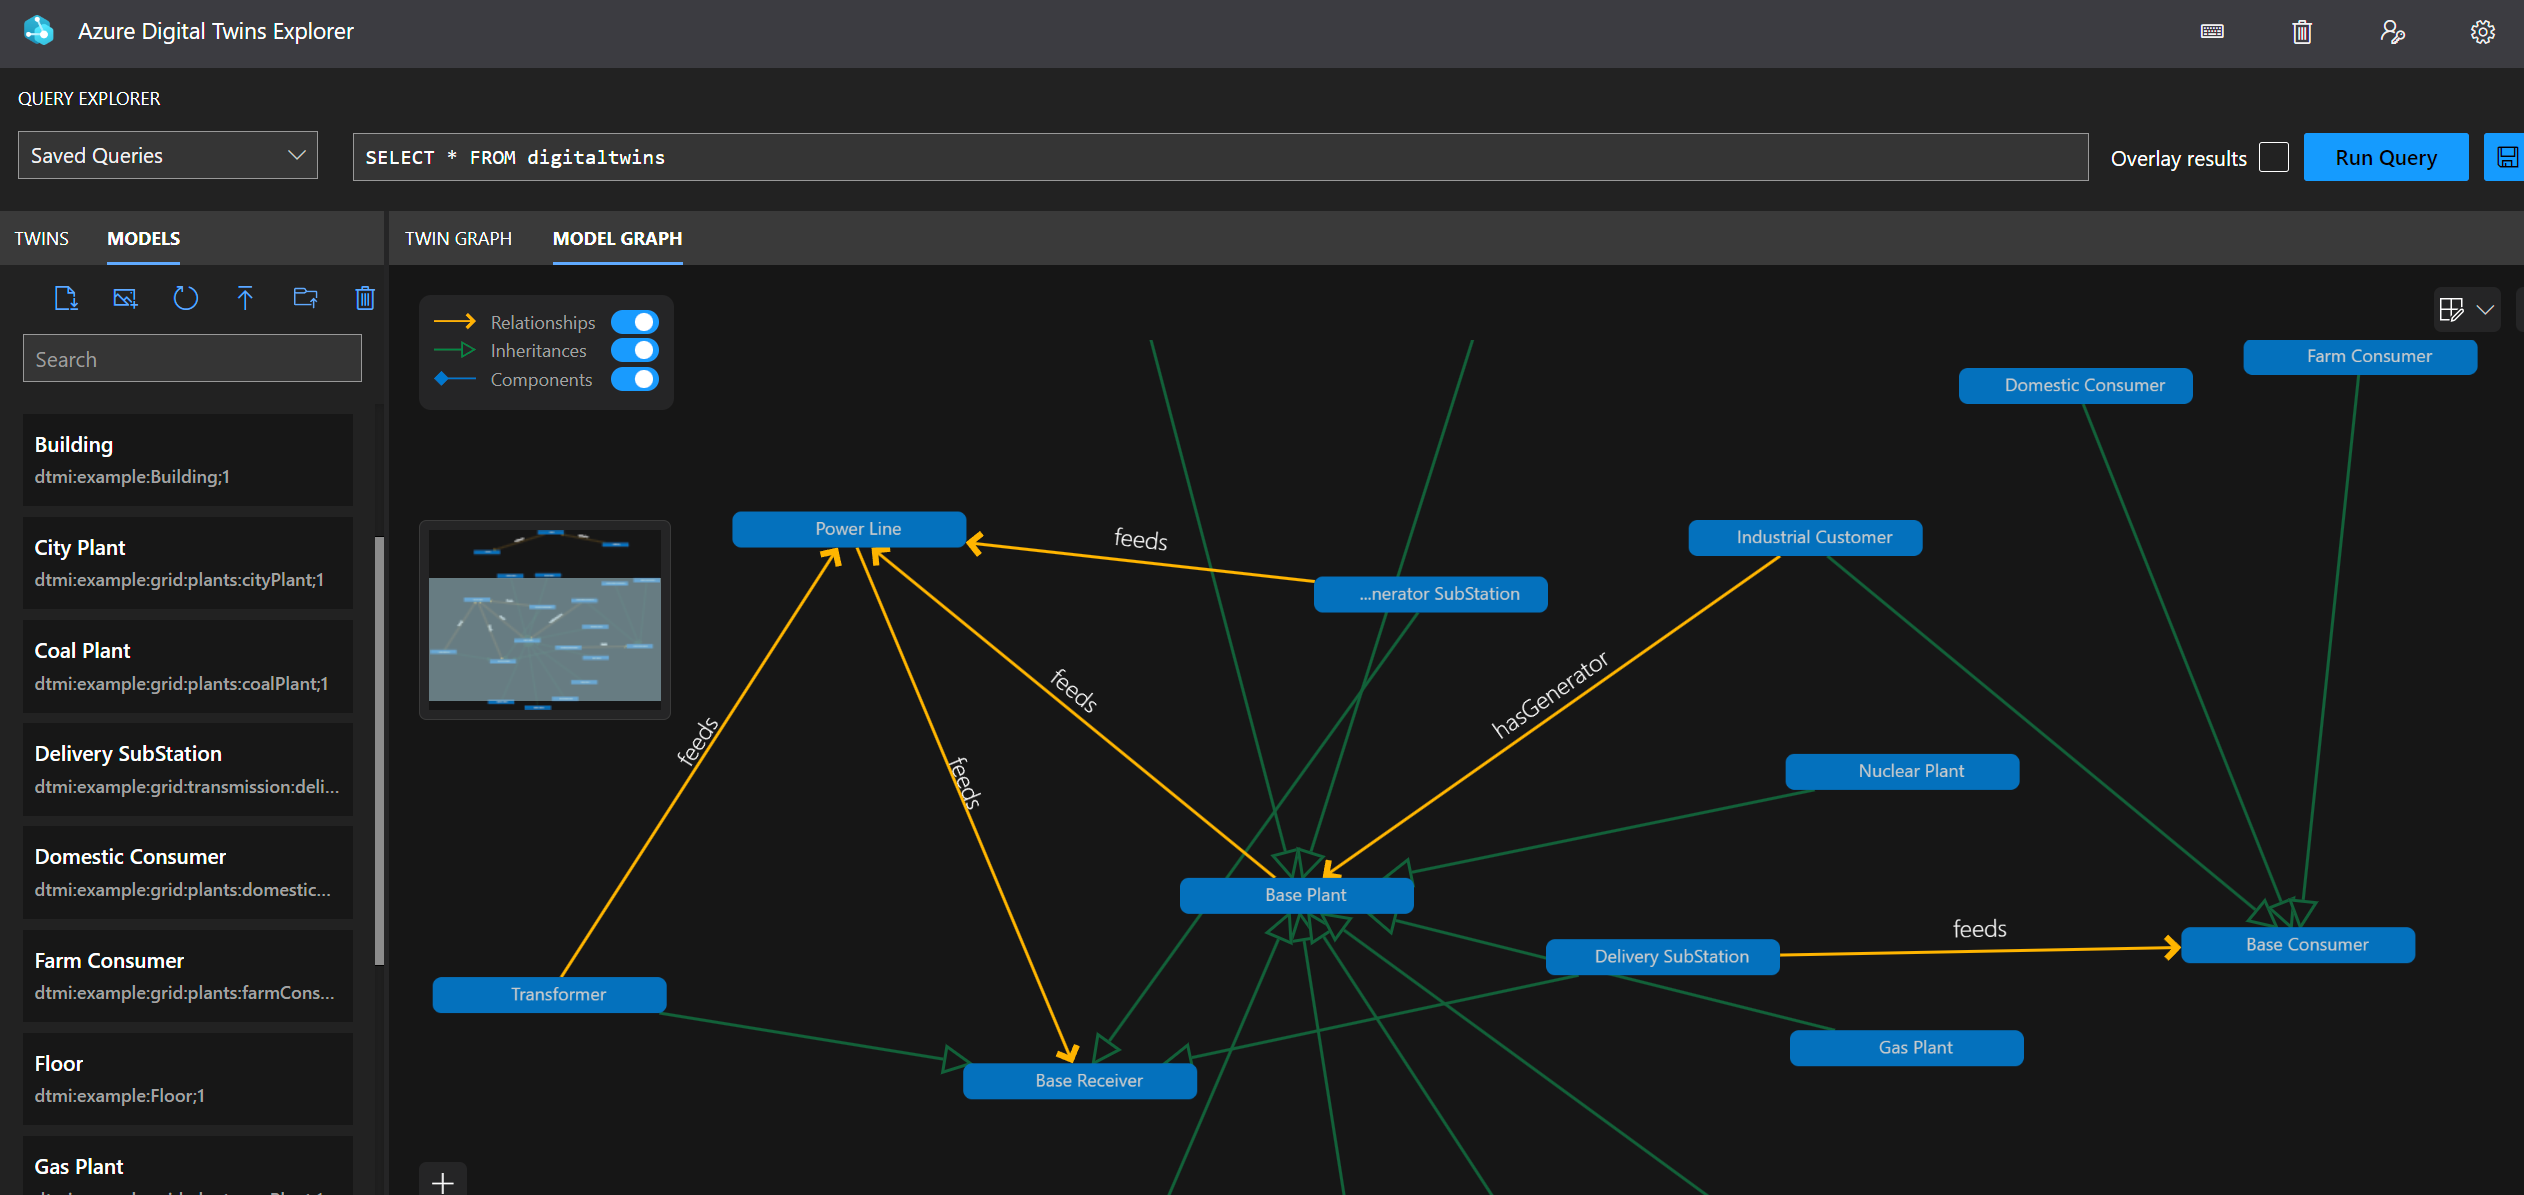This screenshot has width=2524, height=1195.
Task: Switch to the TWIN GRAPH tab
Action: click(x=458, y=238)
